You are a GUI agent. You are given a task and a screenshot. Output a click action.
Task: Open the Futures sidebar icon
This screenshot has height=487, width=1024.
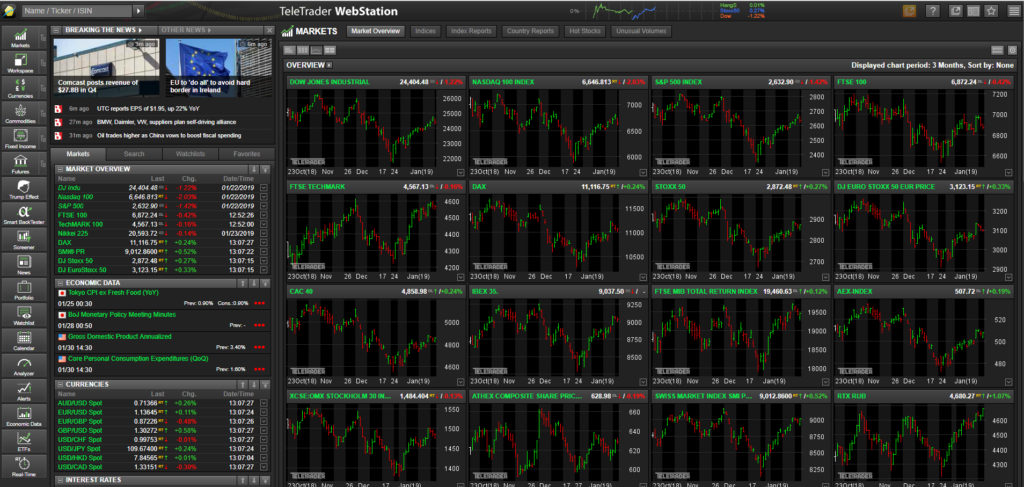22,164
